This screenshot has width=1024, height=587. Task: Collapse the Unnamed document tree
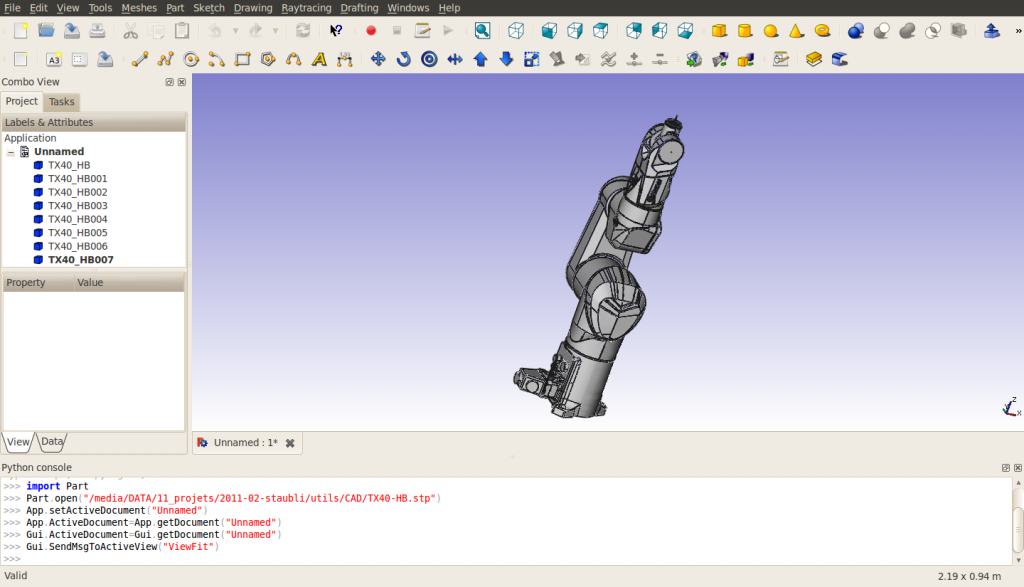tap(10, 152)
